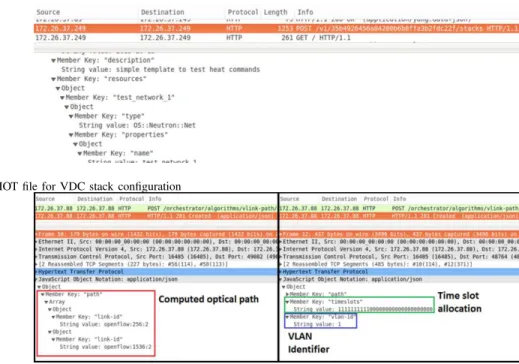
Task: Select JavaScript Object Notation row in left pane
Action: [x=156, y=279]
